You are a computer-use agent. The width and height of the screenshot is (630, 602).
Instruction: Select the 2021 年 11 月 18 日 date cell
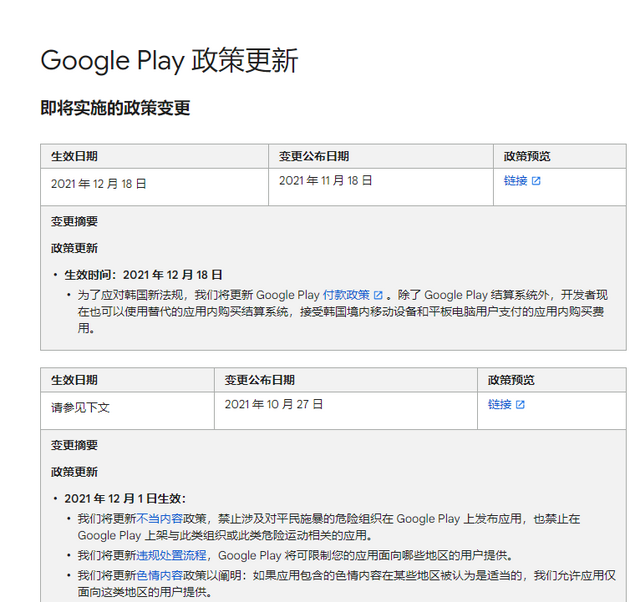pyautogui.click(x=325, y=181)
